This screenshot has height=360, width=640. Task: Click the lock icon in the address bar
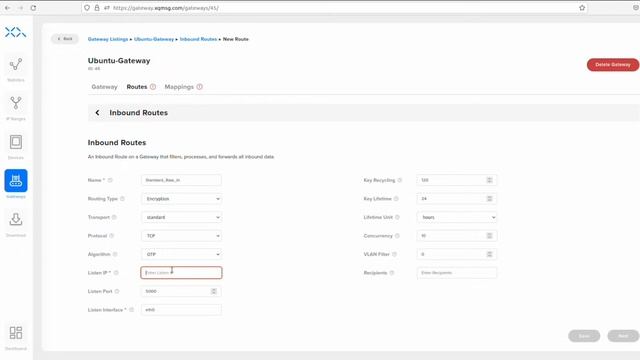[x=97, y=8]
